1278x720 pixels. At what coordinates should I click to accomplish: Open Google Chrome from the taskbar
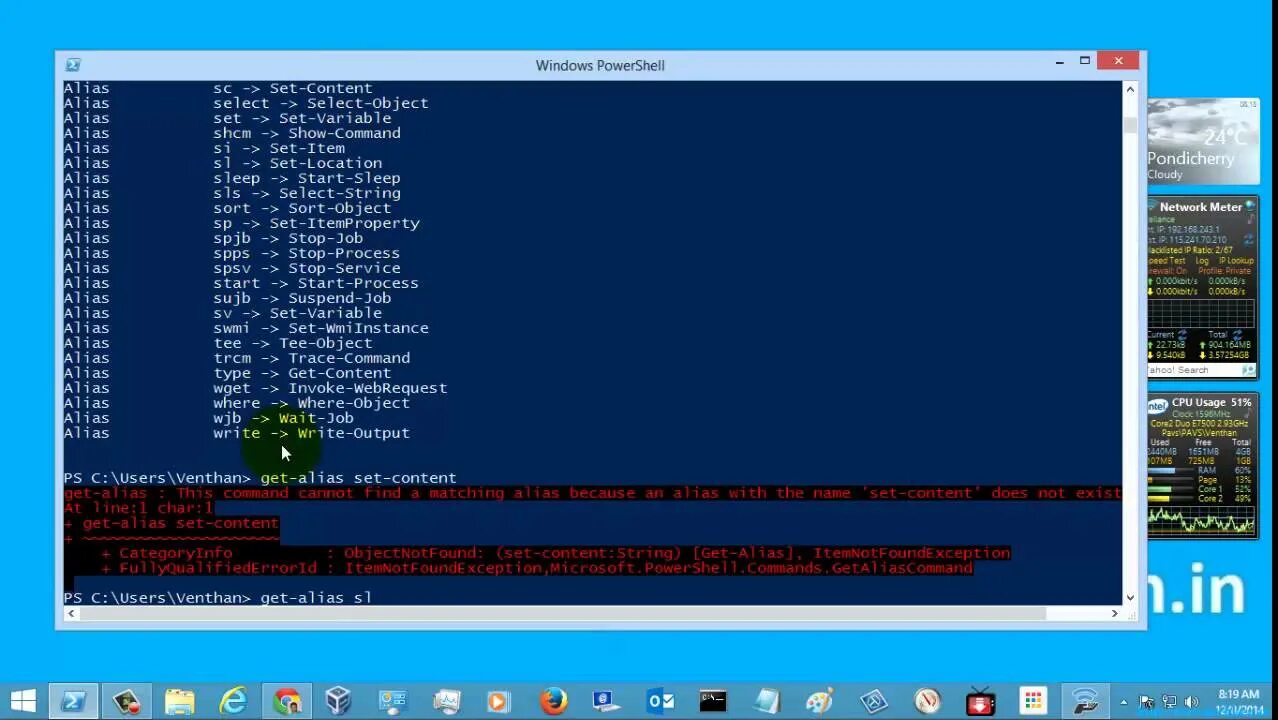tap(287, 701)
